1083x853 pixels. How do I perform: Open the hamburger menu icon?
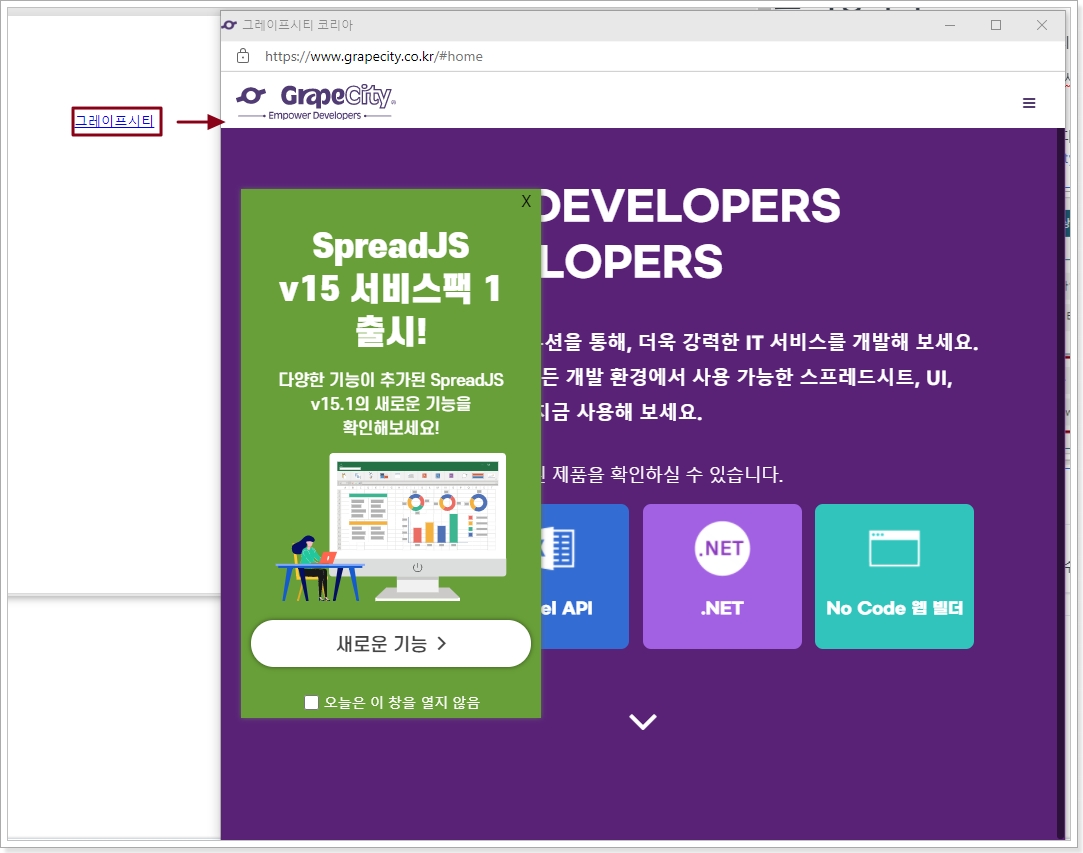(1029, 103)
